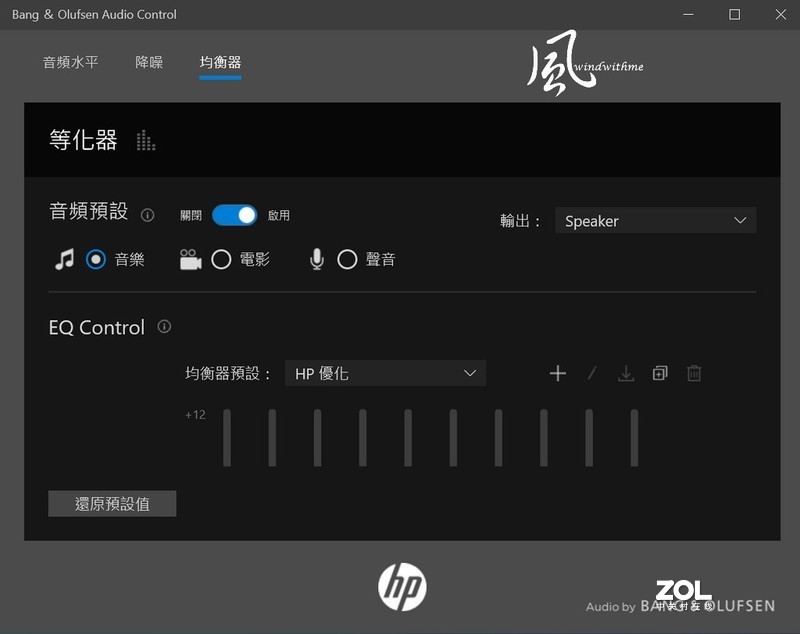Select the edit EQ preset pencil icon
The image size is (800, 634).
click(x=591, y=373)
